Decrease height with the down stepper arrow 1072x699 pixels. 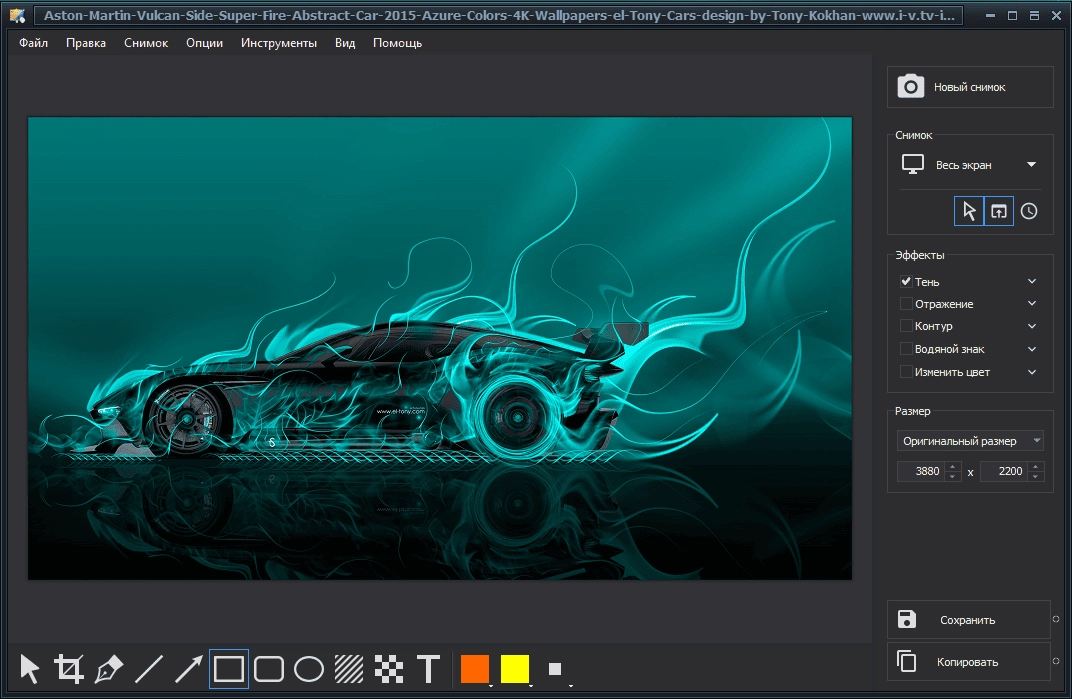click(1036, 476)
